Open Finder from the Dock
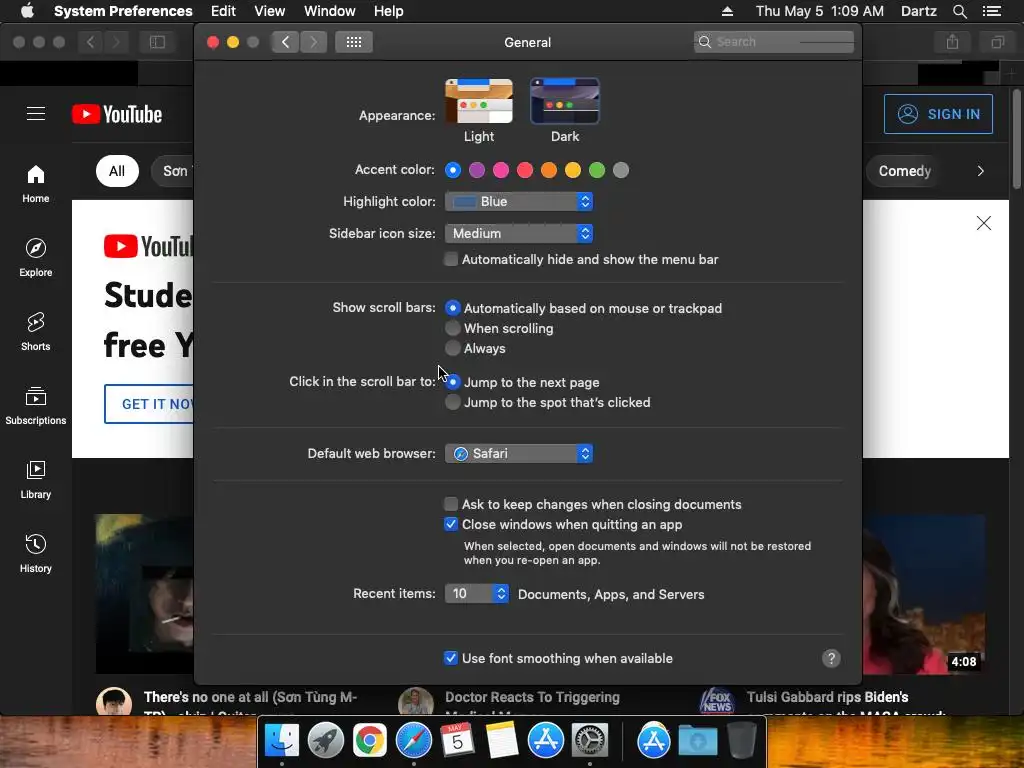Screen dimensions: 1024x768 click(281, 740)
